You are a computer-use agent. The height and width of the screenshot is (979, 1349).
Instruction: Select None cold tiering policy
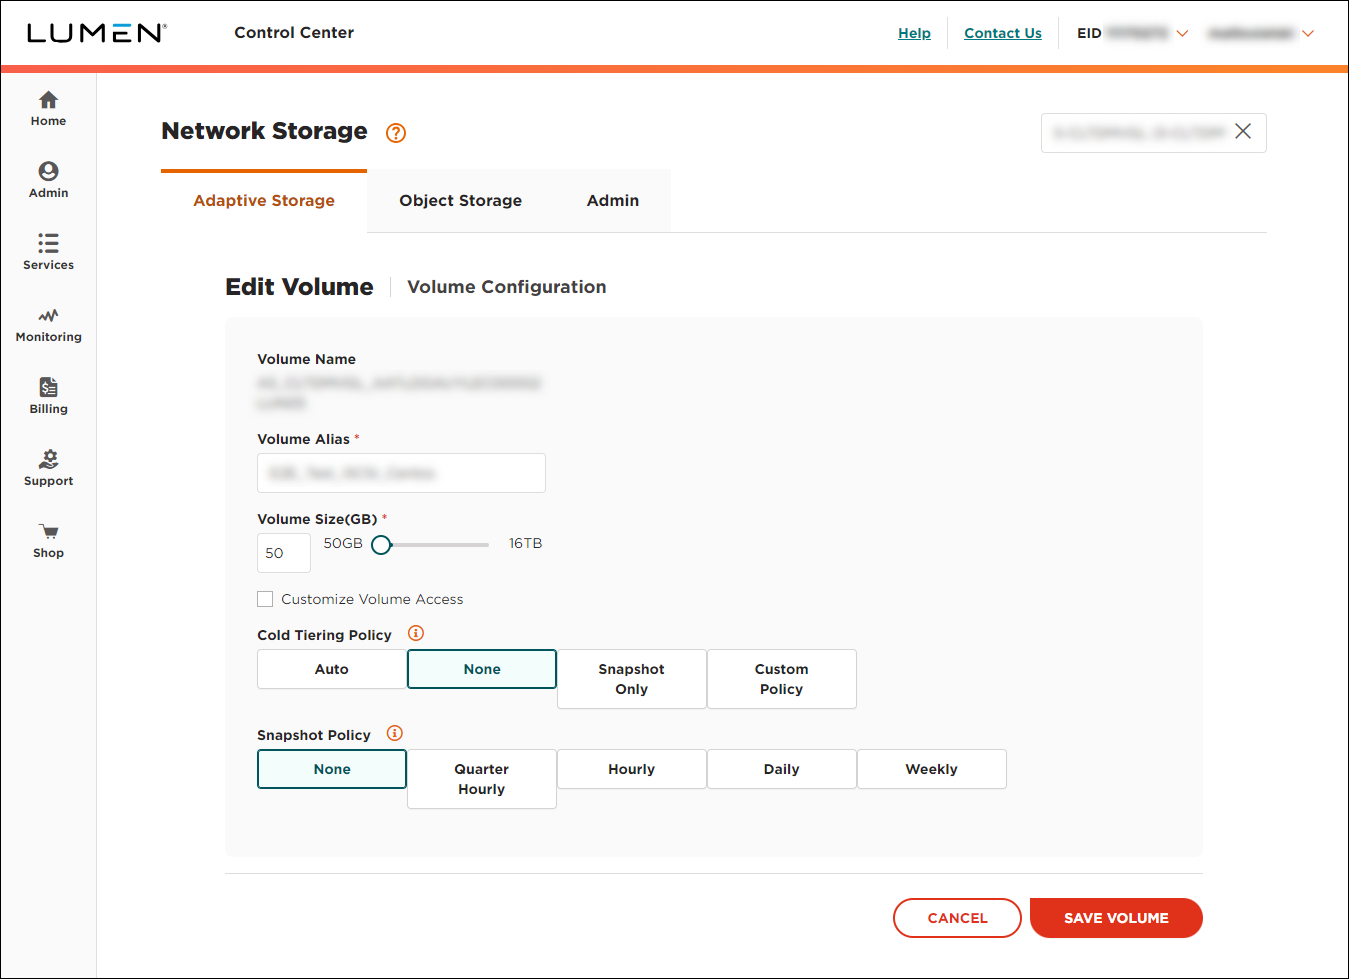482,669
